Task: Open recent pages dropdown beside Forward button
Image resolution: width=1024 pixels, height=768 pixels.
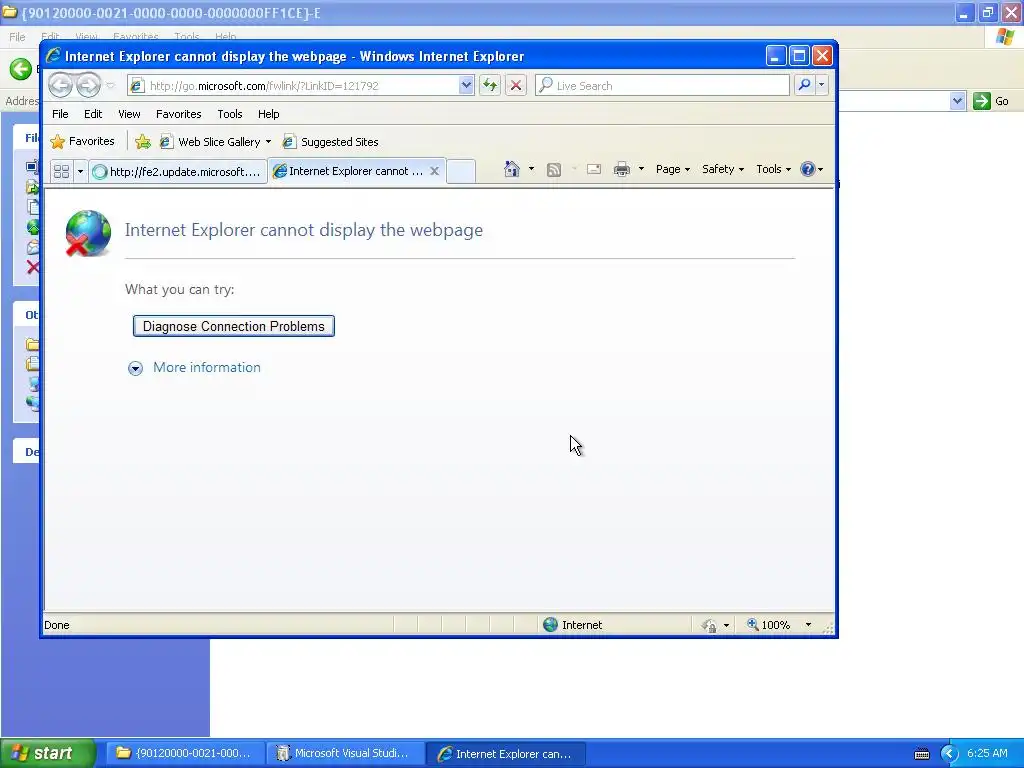Action: [110, 86]
